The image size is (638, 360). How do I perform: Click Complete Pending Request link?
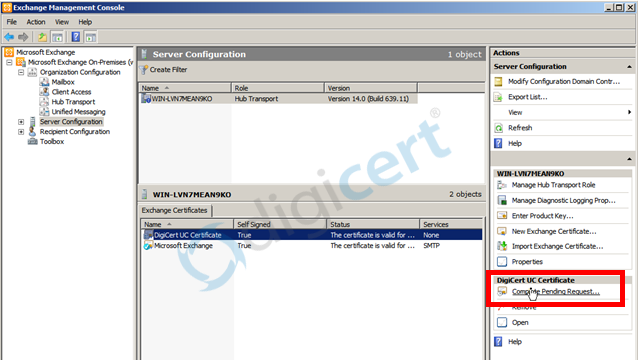(x=555, y=291)
